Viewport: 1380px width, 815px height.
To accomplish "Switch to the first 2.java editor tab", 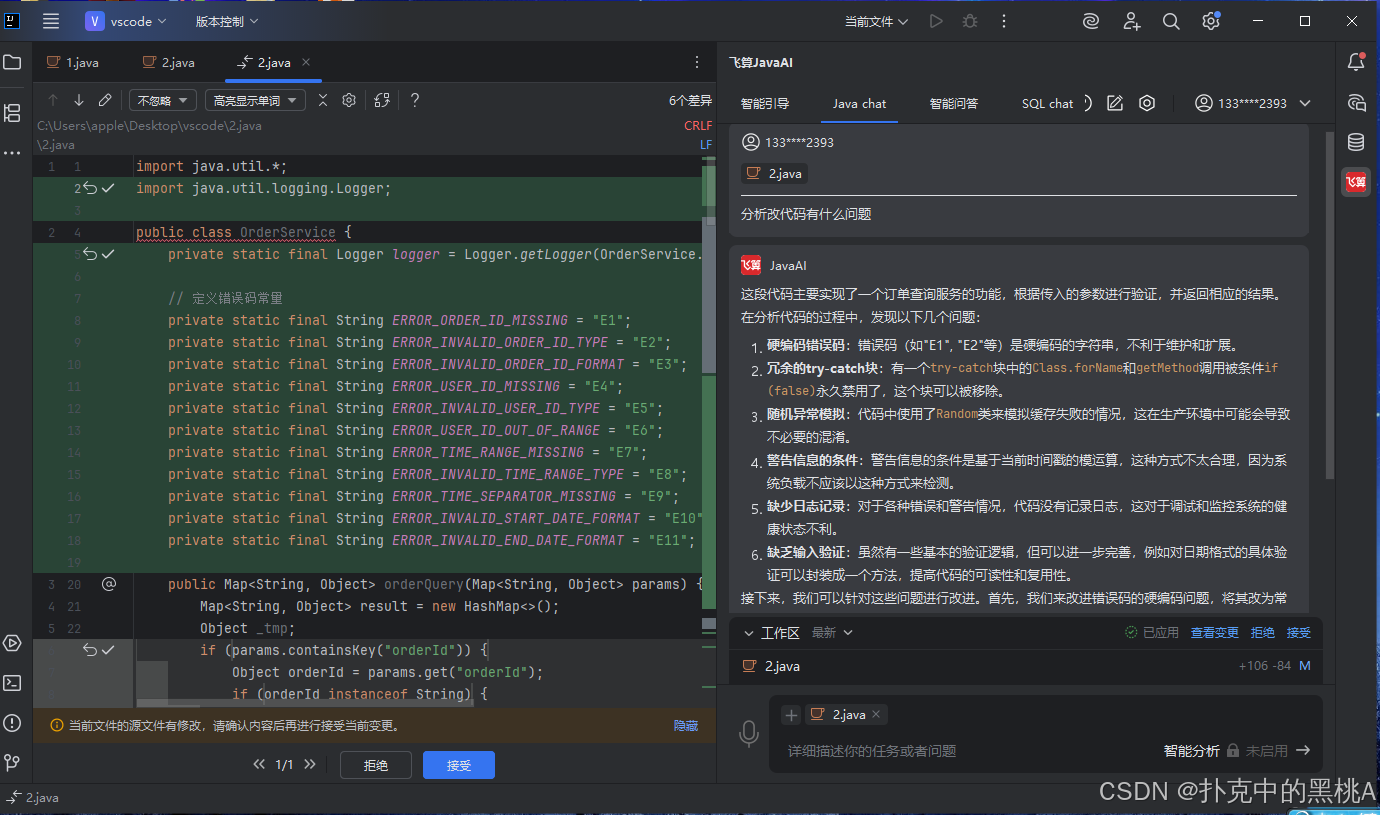I will (168, 62).
